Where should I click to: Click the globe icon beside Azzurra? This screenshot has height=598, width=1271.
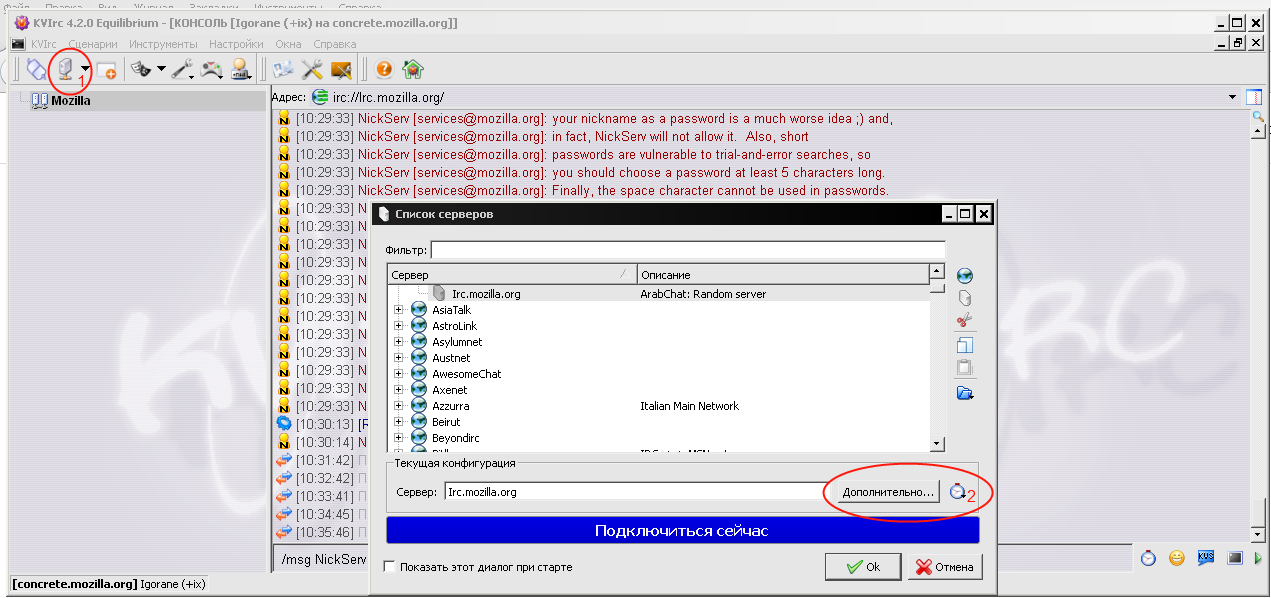pyautogui.click(x=419, y=406)
